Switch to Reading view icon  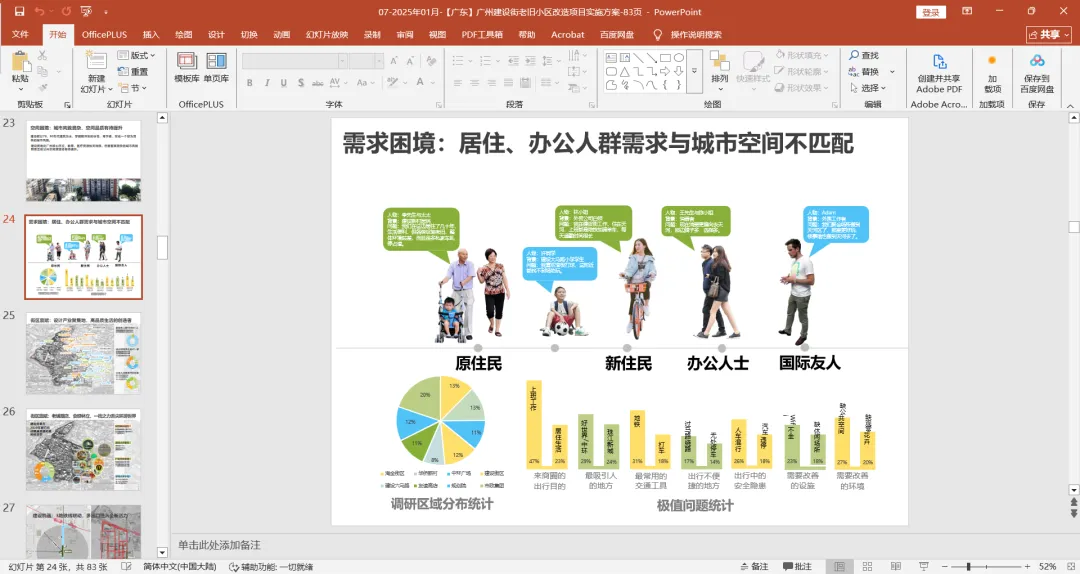[895, 566]
